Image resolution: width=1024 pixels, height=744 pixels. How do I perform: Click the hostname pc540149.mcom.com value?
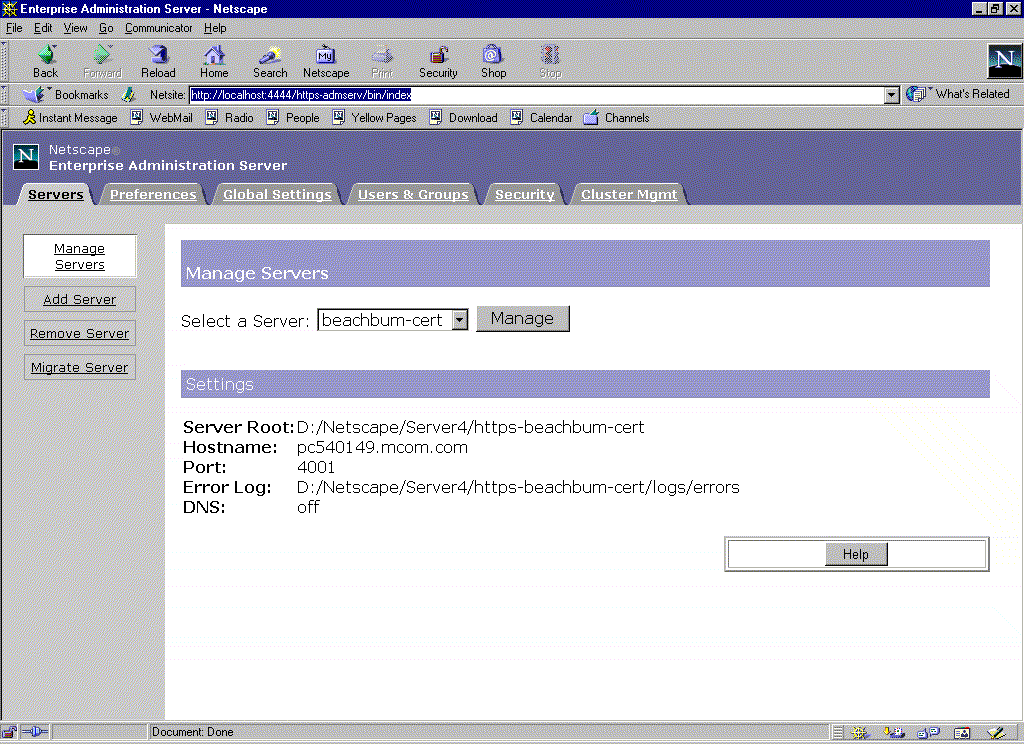coord(382,447)
